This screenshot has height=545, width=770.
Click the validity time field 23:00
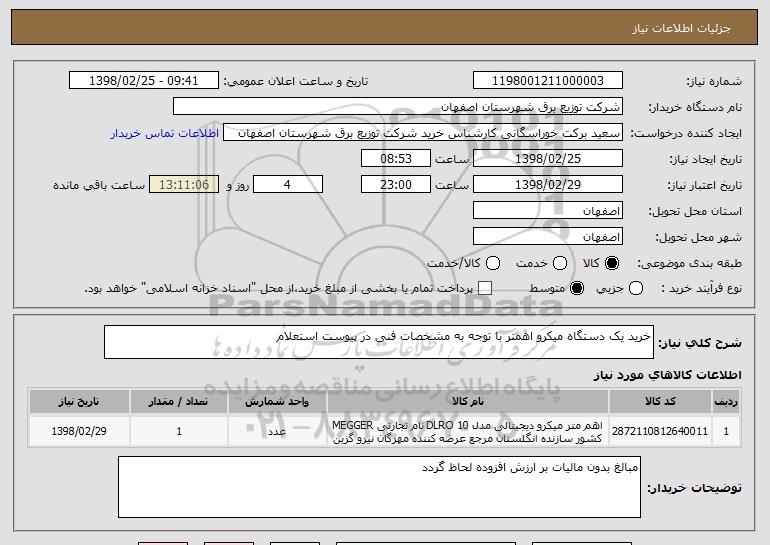pos(396,185)
